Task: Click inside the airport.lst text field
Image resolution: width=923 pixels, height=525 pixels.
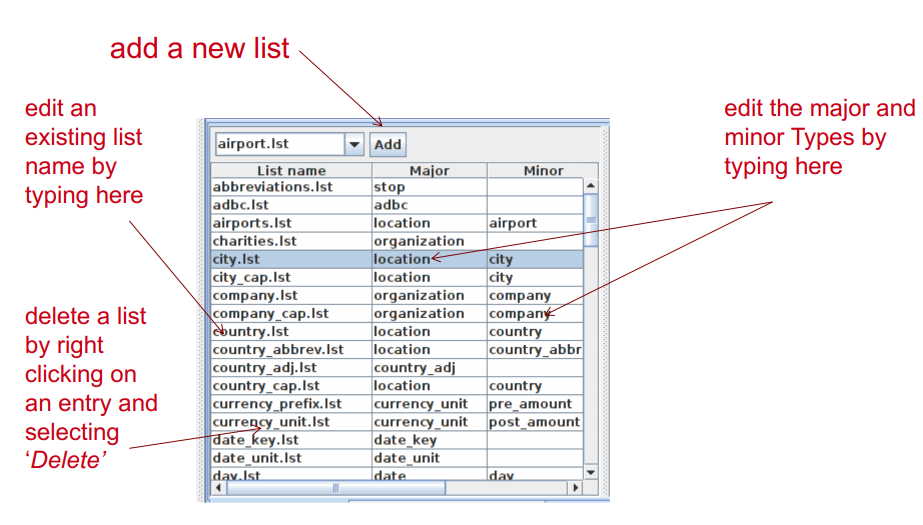Action: pos(278,145)
